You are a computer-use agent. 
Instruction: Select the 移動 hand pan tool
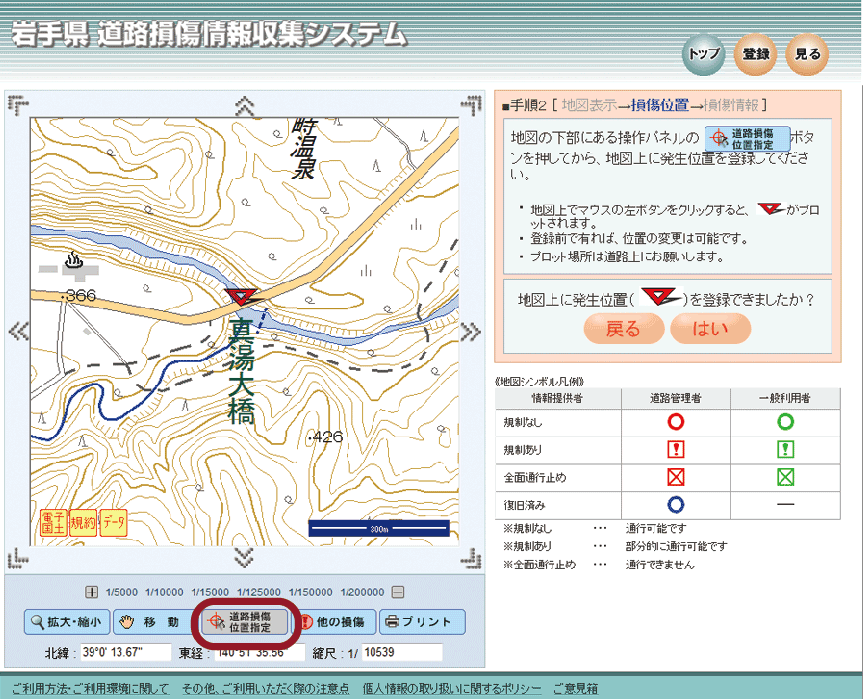click(x=155, y=622)
